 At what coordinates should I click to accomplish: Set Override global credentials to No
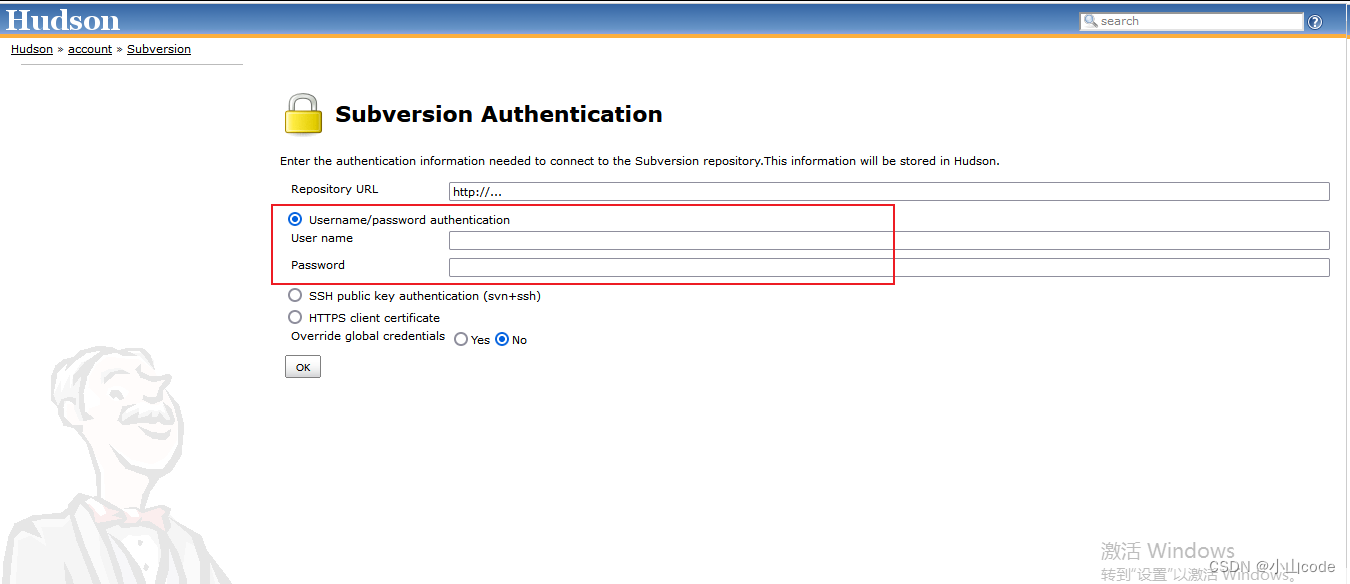502,339
